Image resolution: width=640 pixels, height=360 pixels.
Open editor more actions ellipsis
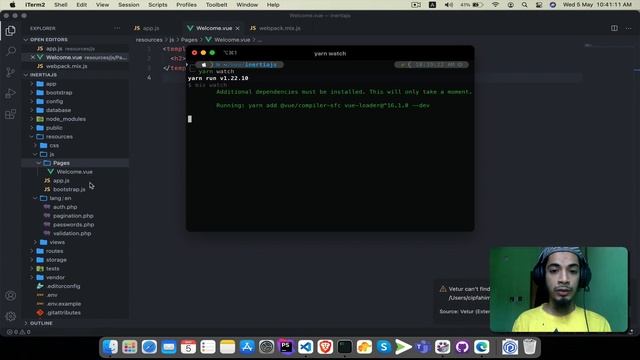click(628, 28)
